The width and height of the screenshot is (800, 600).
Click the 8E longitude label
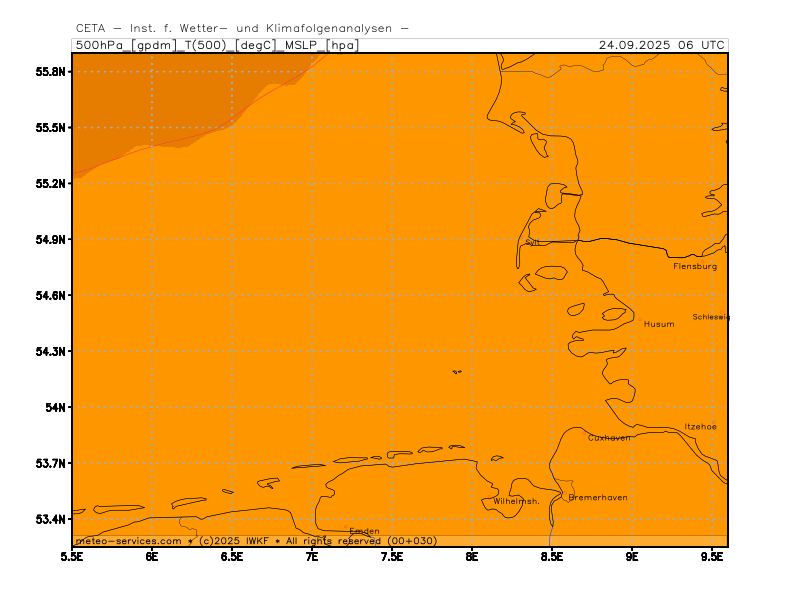pos(472,557)
